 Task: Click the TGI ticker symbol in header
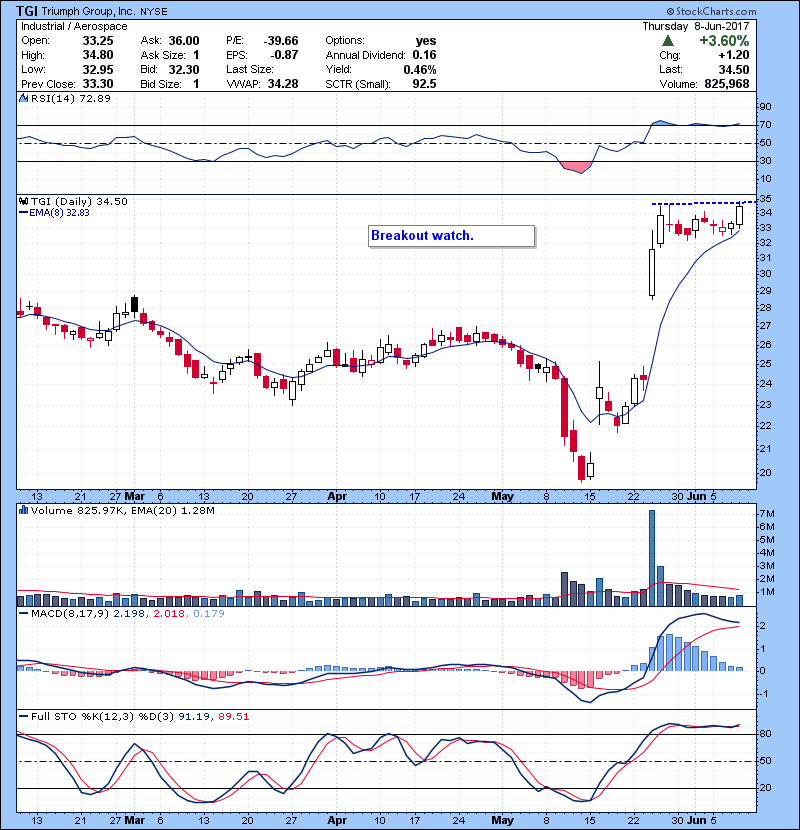pyautogui.click(x=26, y=11)
